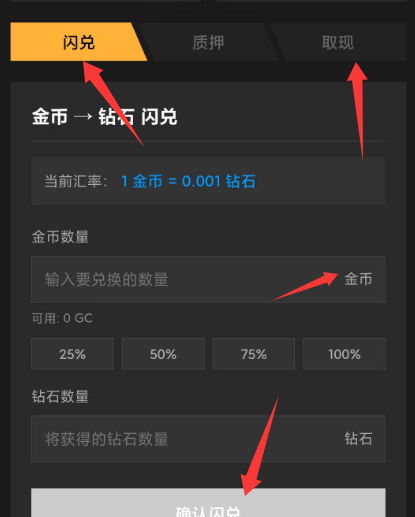This screenshot has width=415, height=517.
Task: Choose the 50% amount button
Action: (x=163, y=354)
